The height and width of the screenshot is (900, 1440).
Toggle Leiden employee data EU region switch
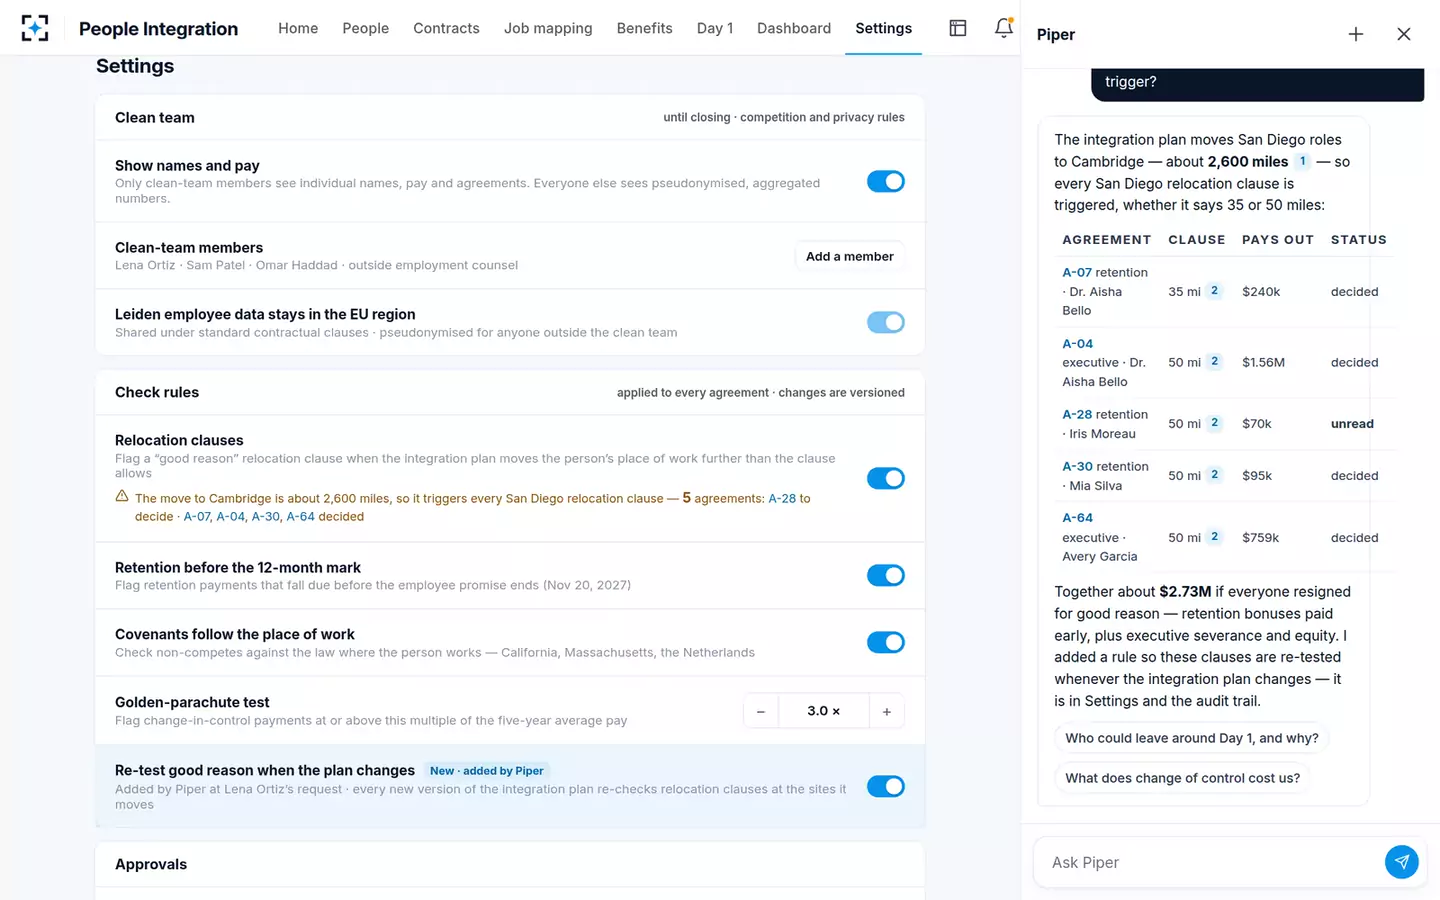[886, 322]
